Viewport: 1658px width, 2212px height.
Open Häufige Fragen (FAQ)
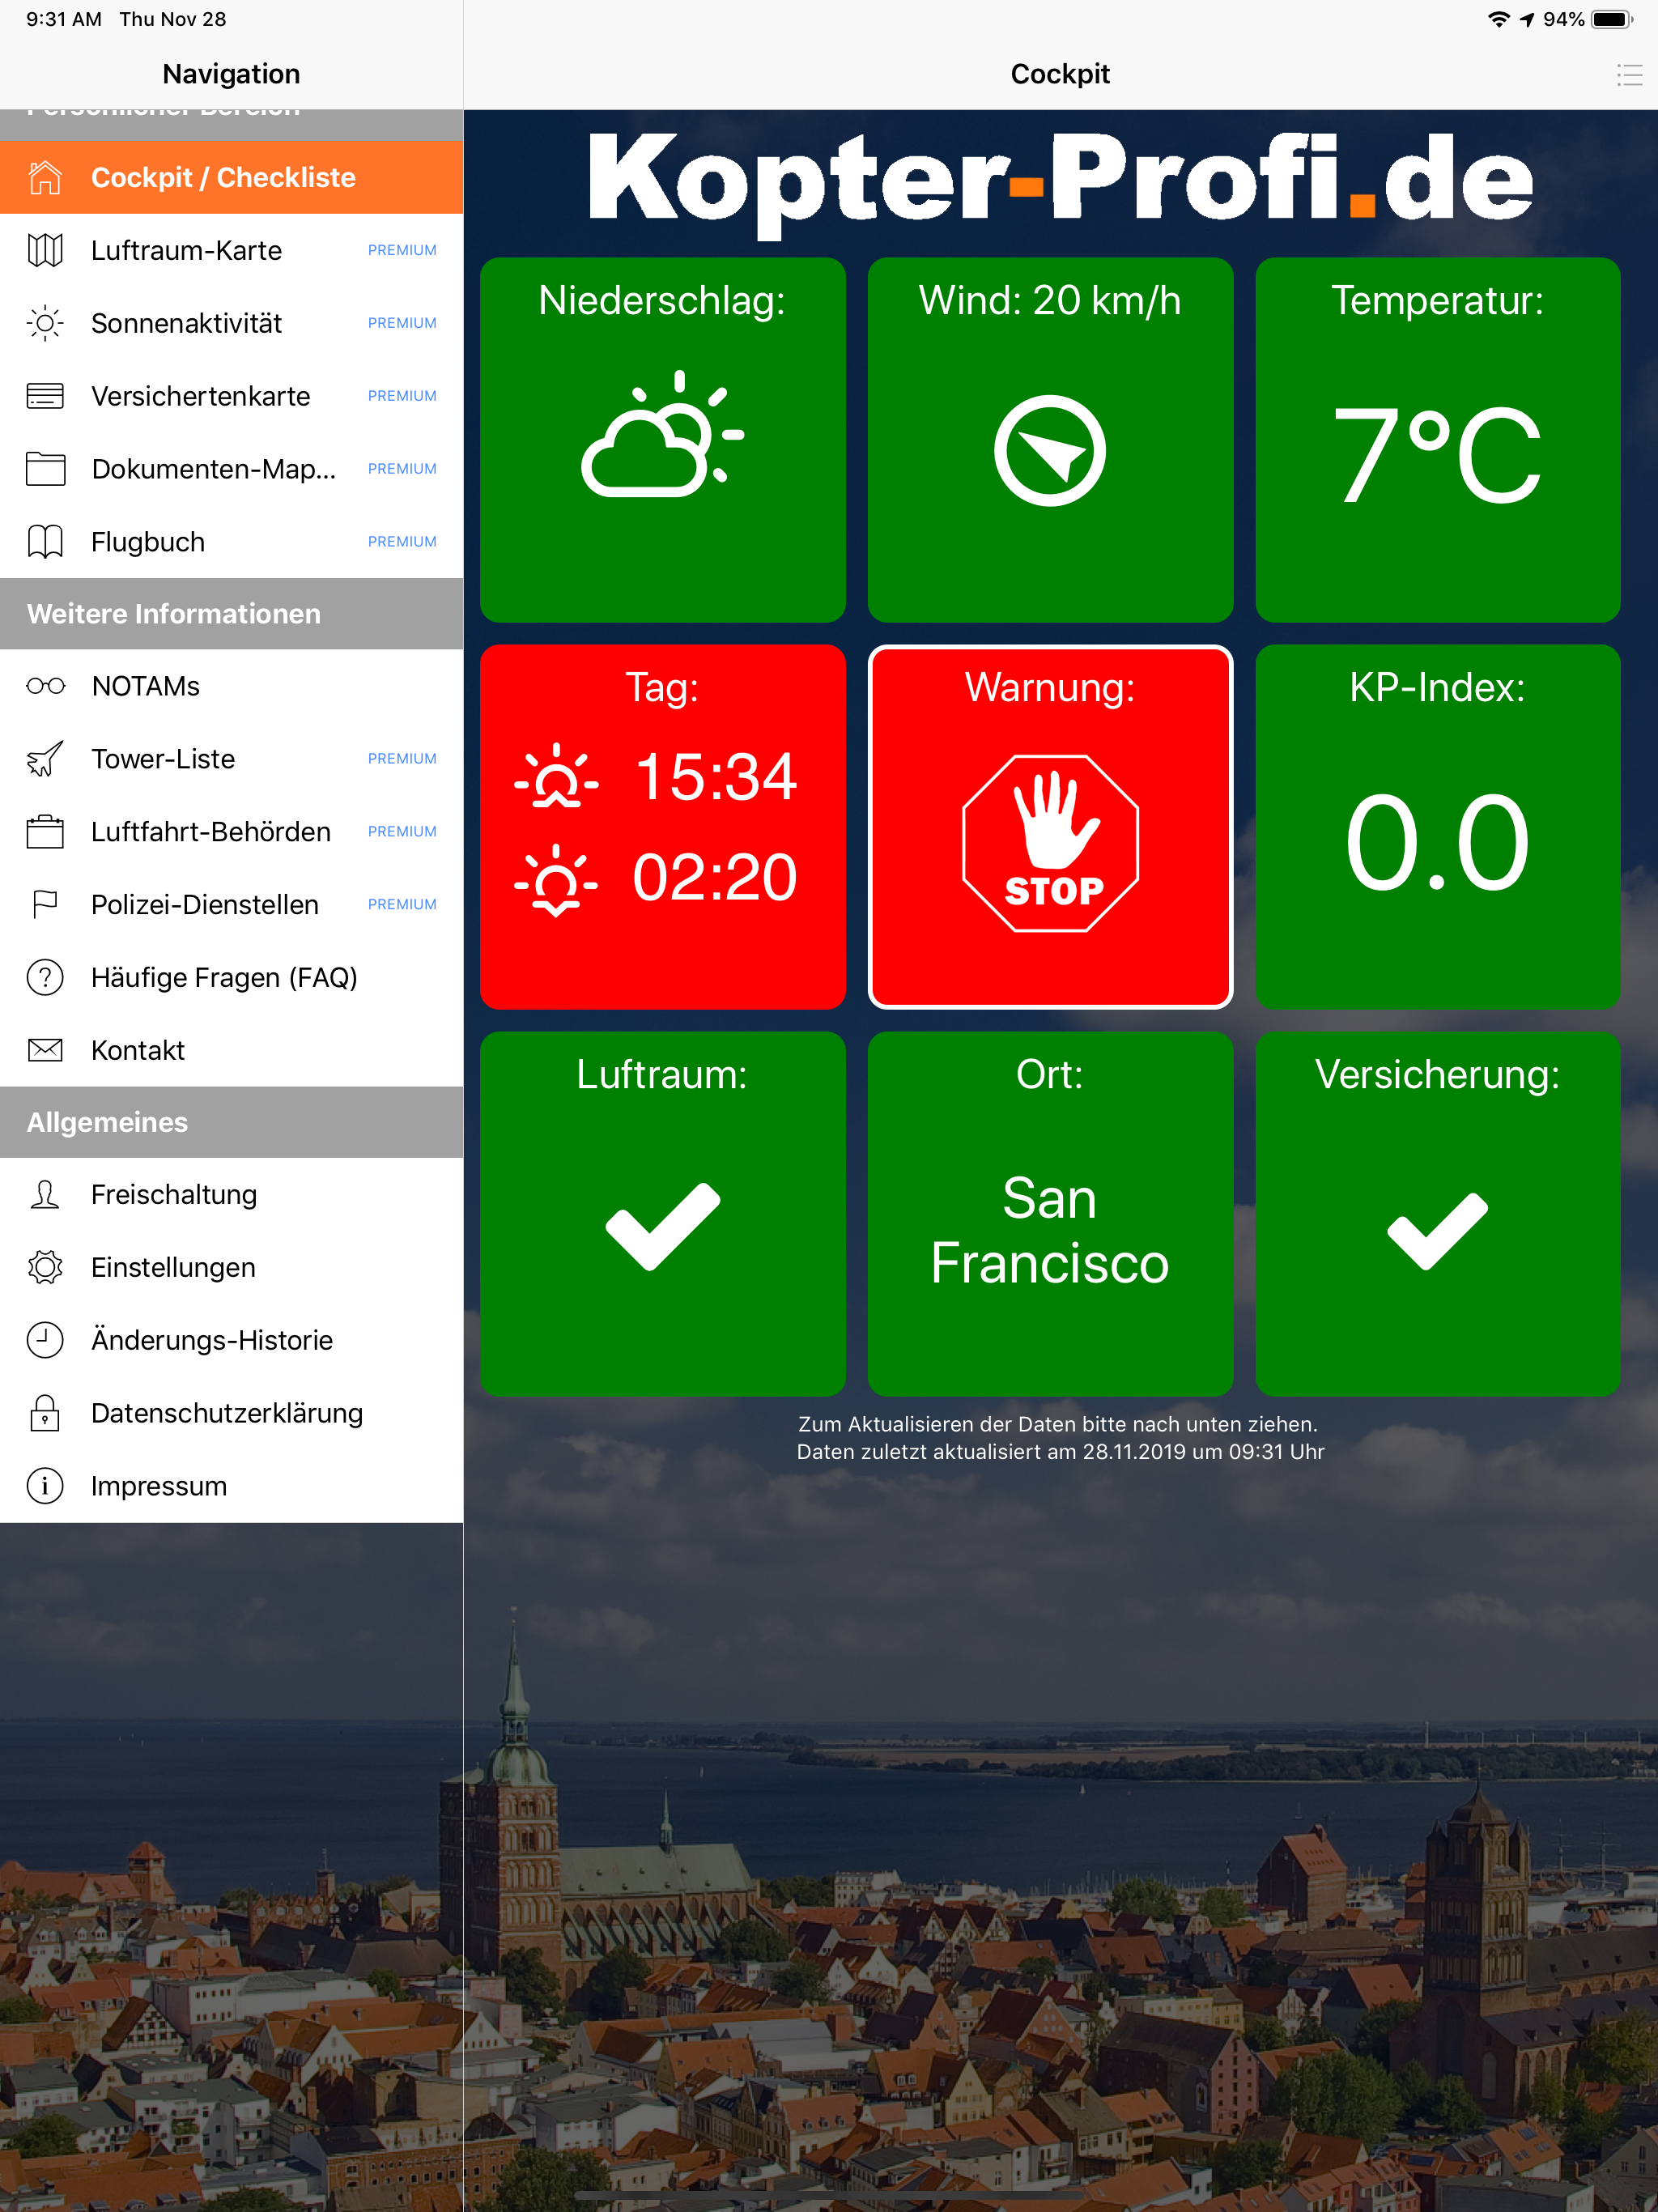(x=232, y=977)
